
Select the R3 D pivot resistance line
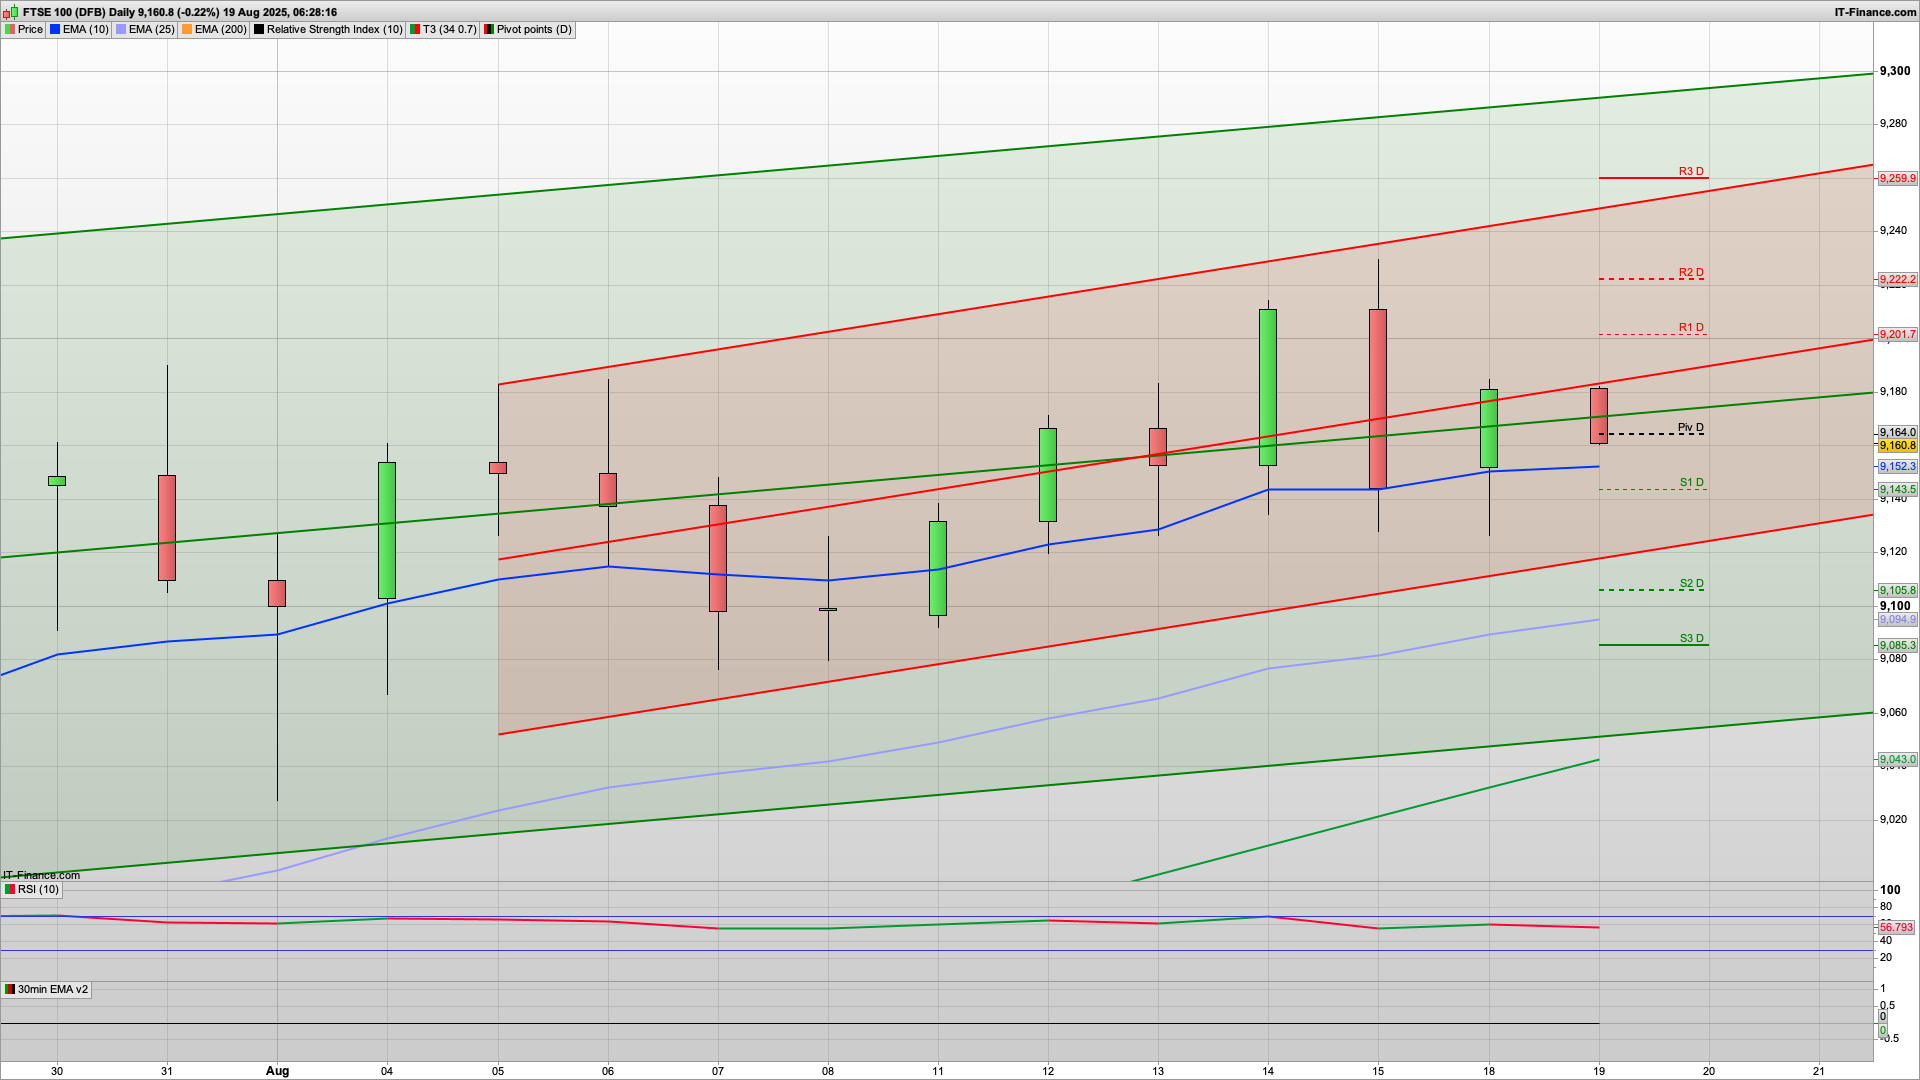[1653, 178]
